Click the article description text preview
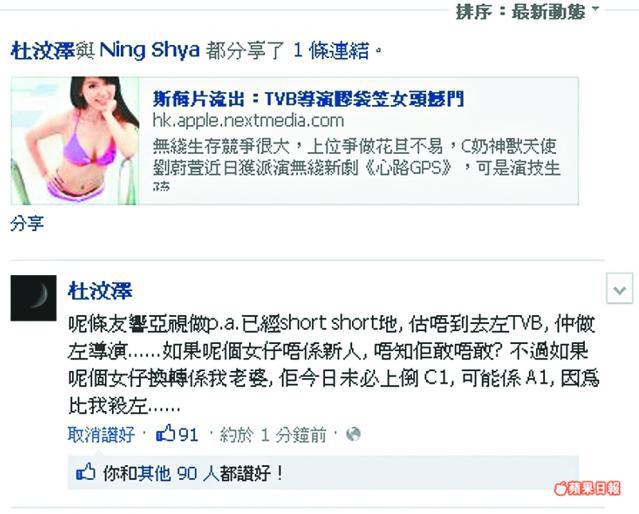Image resolution: width=639 pixels, height=514 pixels. pos(357,163)
